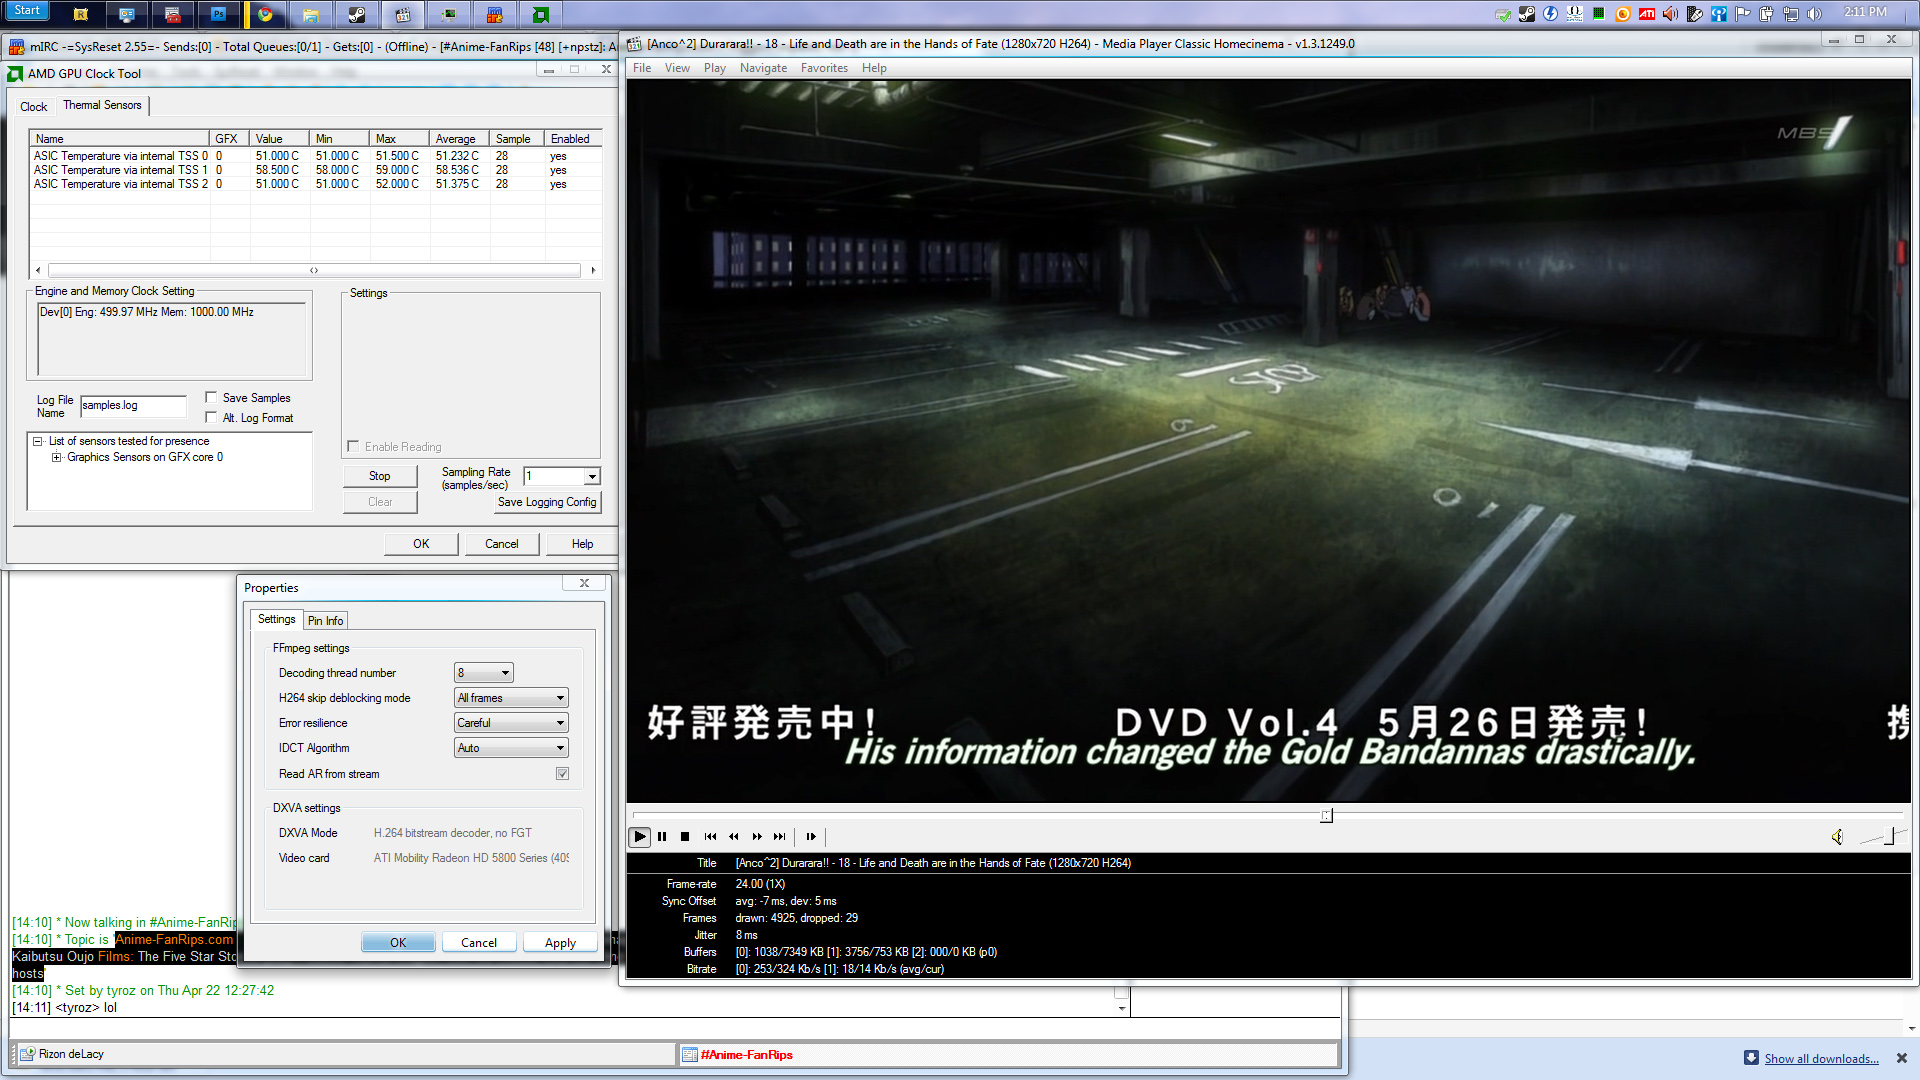Click the video seek bar thumb
This screenshot has width=1920, height=1080.
click(x=1326, y=816)
